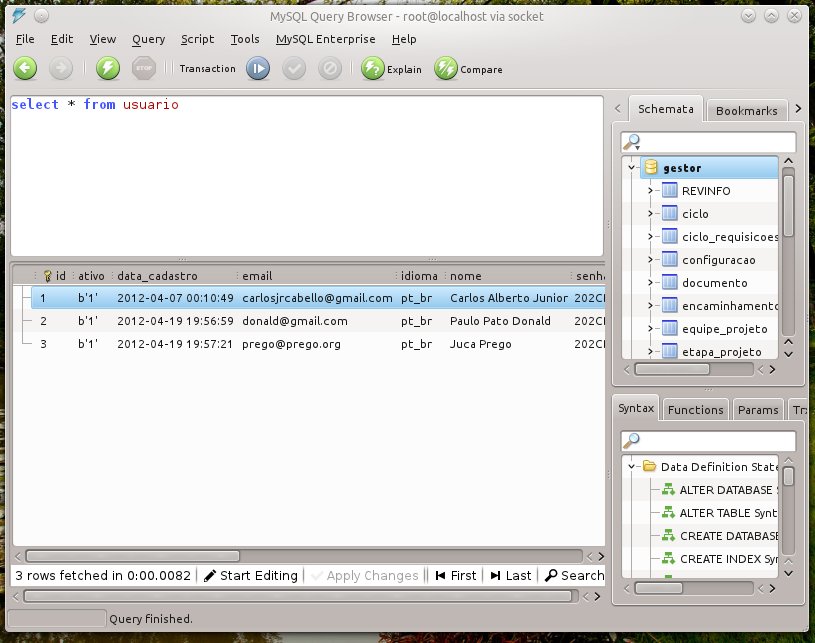
Task: Switch to the Bookmarks tab
Action: (x=746, y=111)
